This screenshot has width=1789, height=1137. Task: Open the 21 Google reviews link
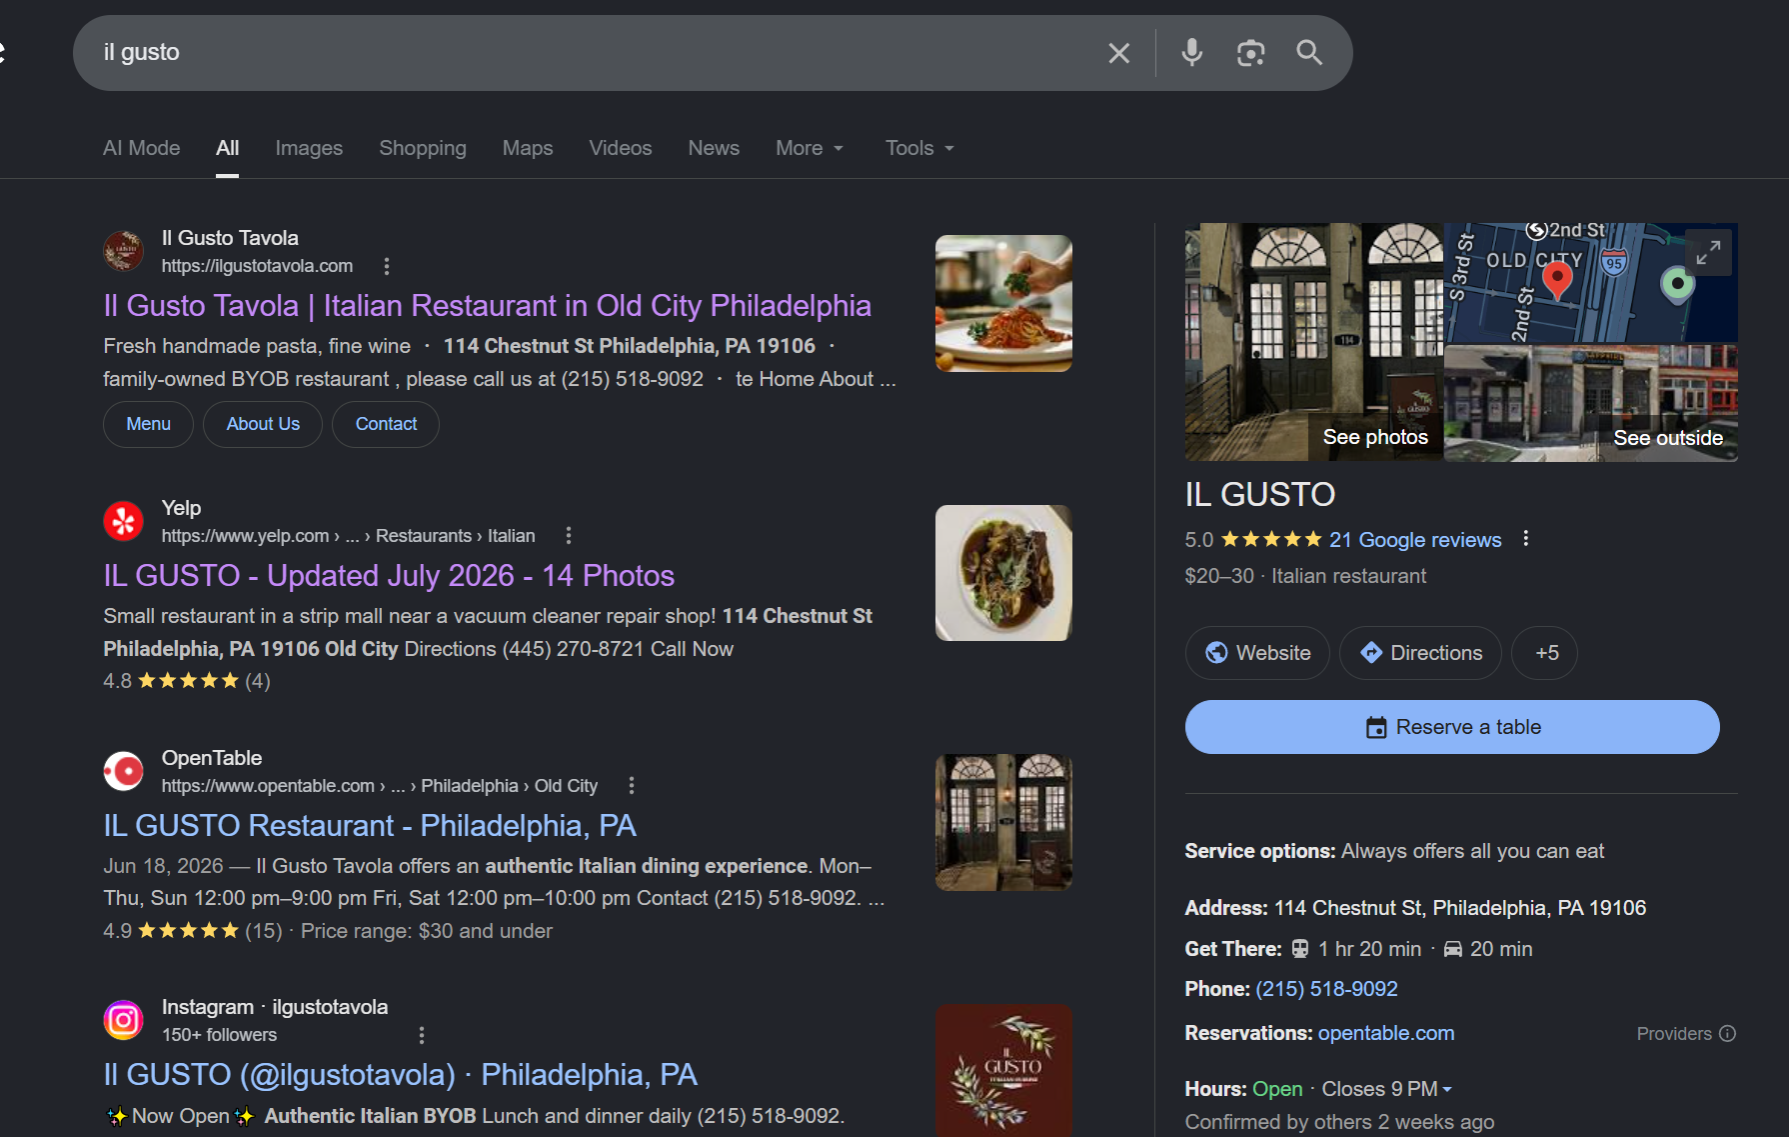1415,540
